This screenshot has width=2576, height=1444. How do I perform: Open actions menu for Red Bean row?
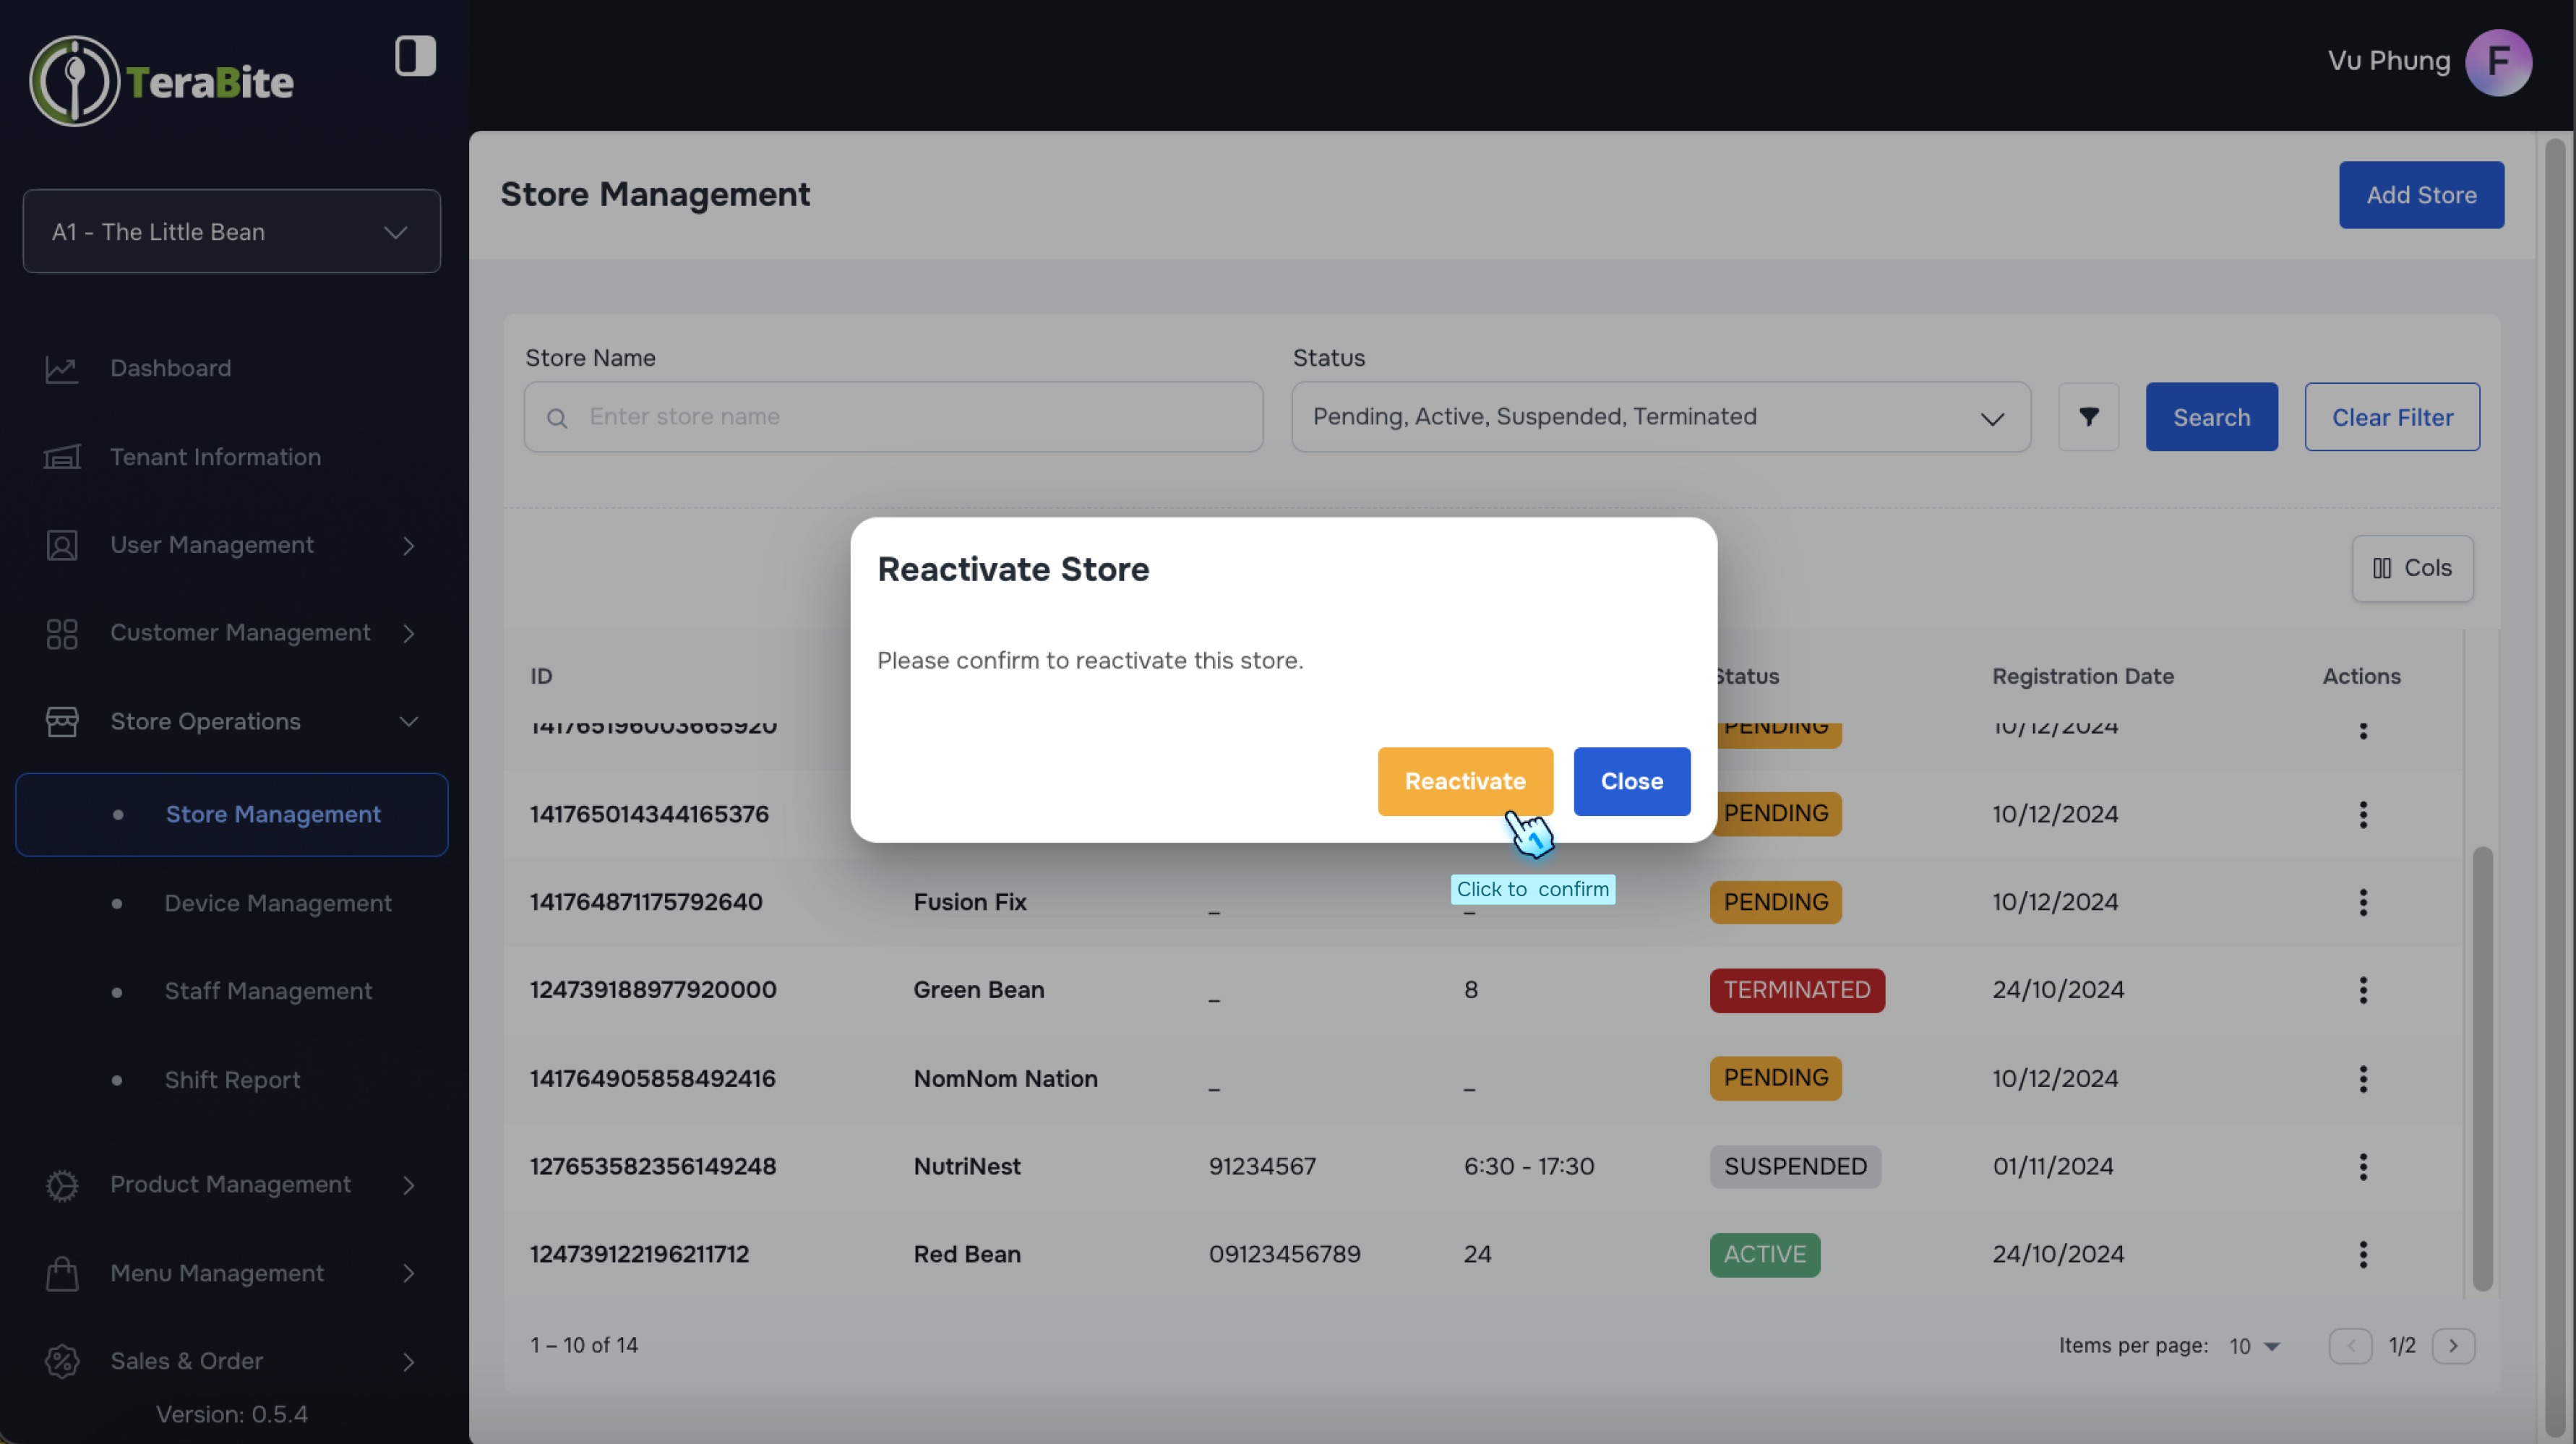2363,1254
